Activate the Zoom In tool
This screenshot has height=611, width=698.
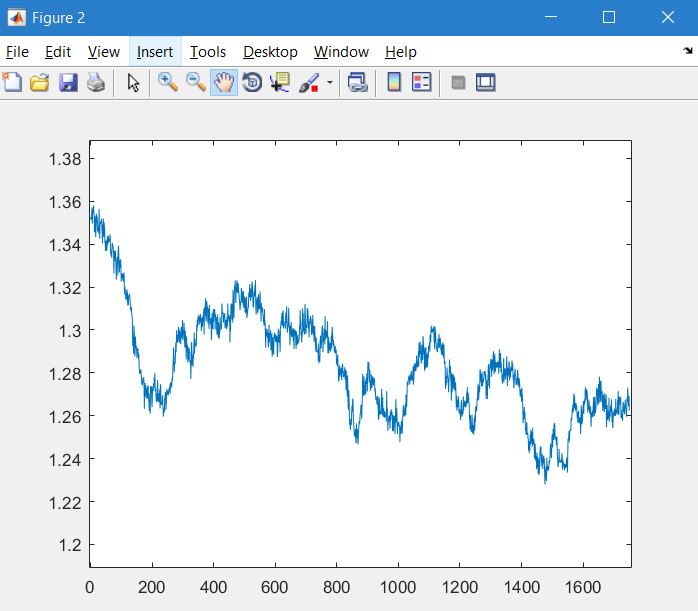tap(168, 82)
